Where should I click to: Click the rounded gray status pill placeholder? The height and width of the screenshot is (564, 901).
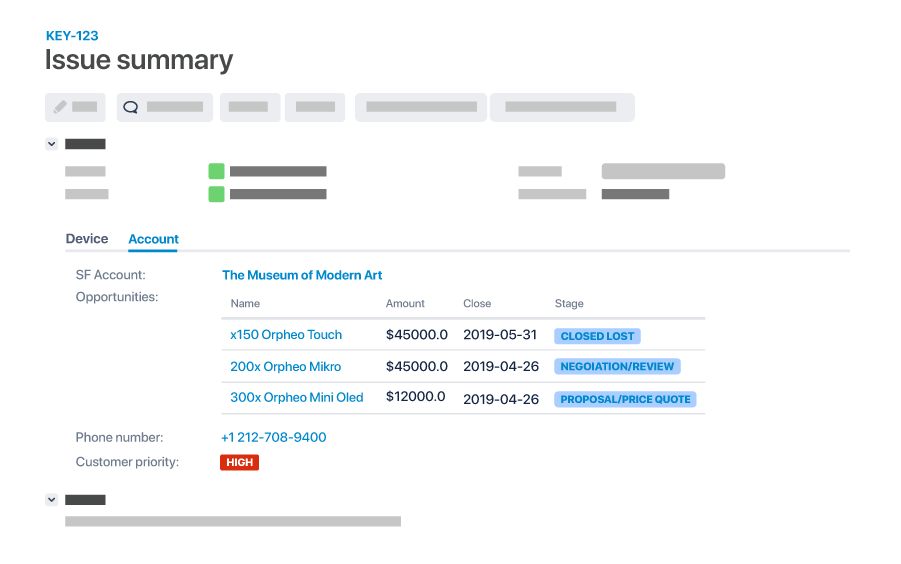coord(663,171)
